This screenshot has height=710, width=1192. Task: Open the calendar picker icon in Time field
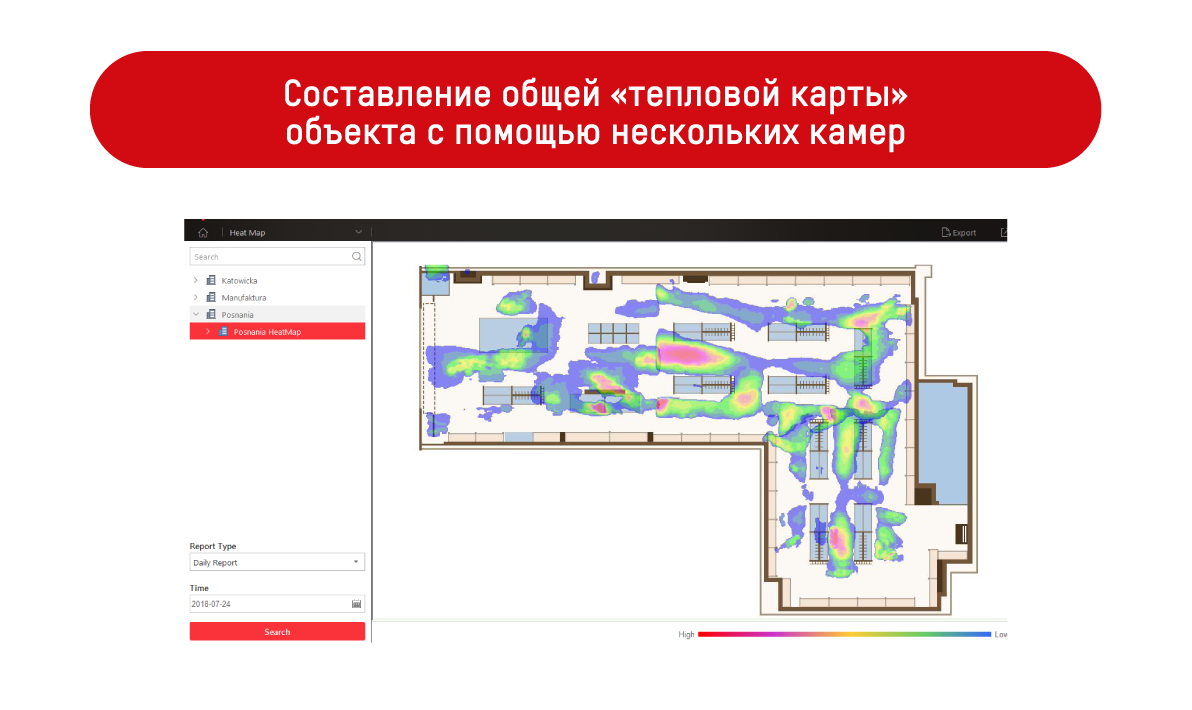[x=356, y=604]
